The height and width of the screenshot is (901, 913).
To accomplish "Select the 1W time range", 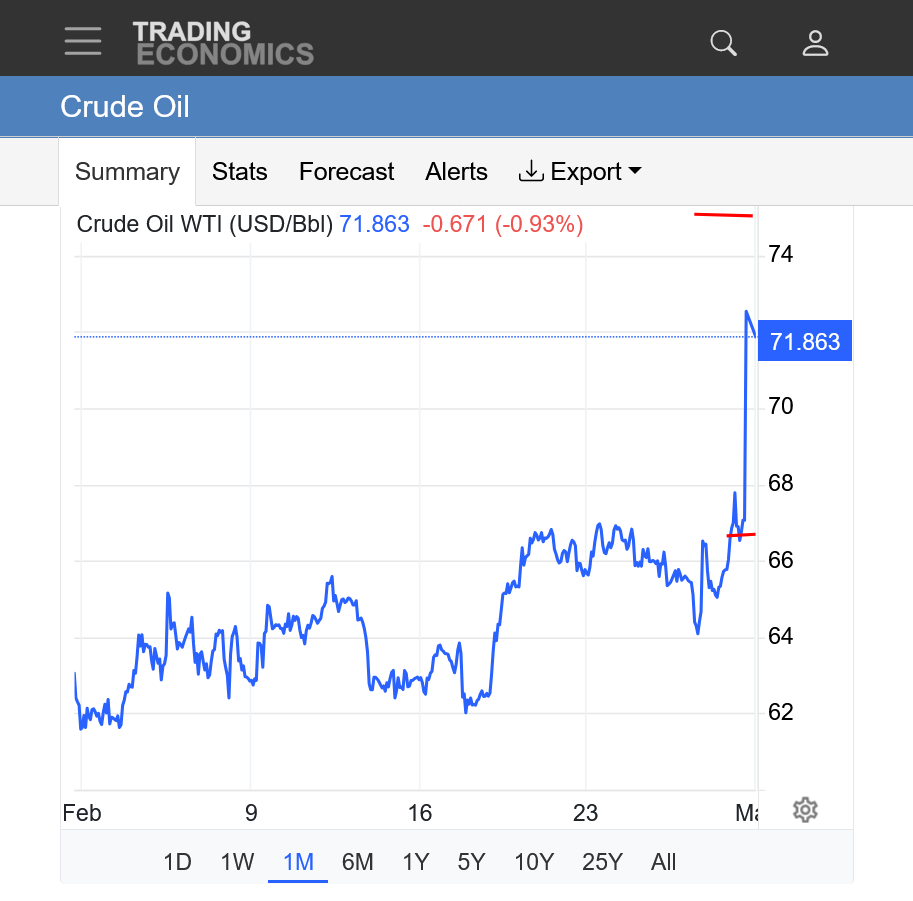I will coord(237,862).
